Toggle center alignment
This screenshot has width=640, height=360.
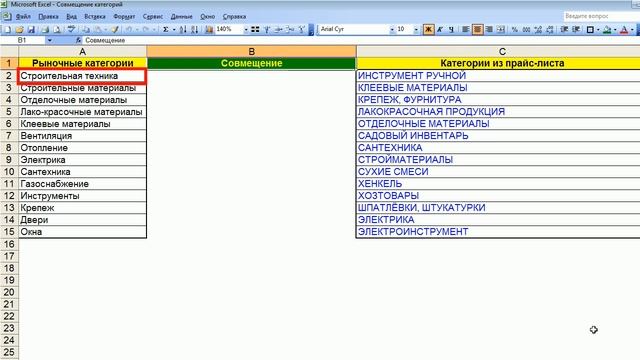(x=477, y=29)
